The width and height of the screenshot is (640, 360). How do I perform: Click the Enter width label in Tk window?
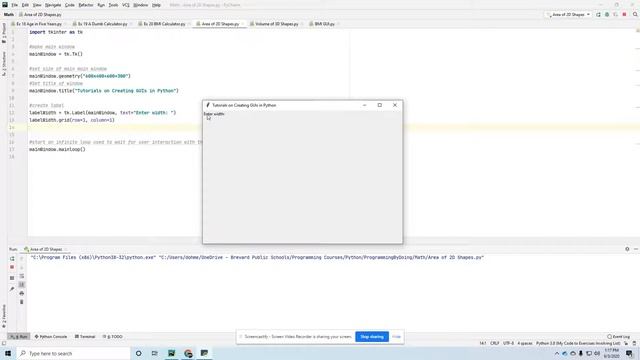214,114
